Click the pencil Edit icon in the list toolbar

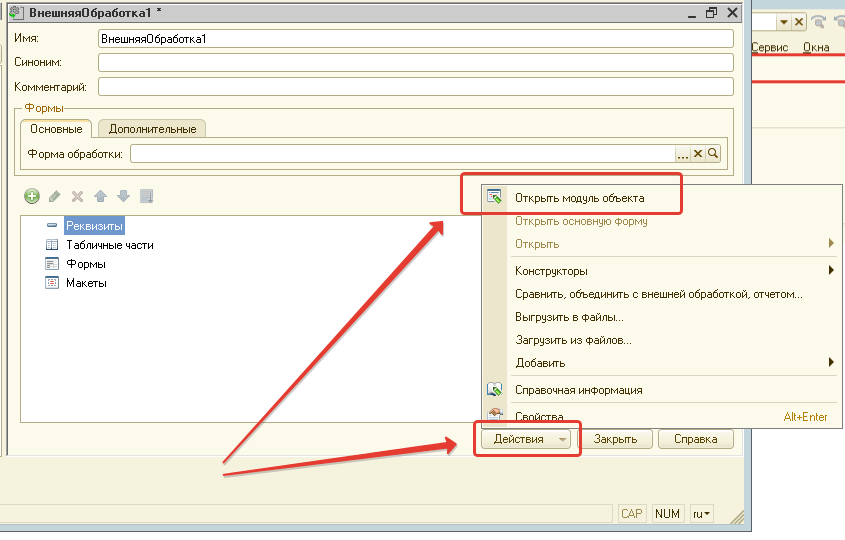pos(55,196)
